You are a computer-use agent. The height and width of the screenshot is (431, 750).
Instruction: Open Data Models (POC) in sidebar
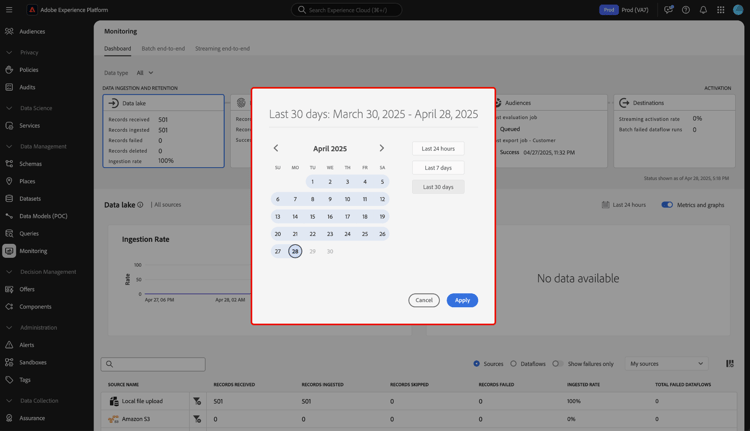43,216
